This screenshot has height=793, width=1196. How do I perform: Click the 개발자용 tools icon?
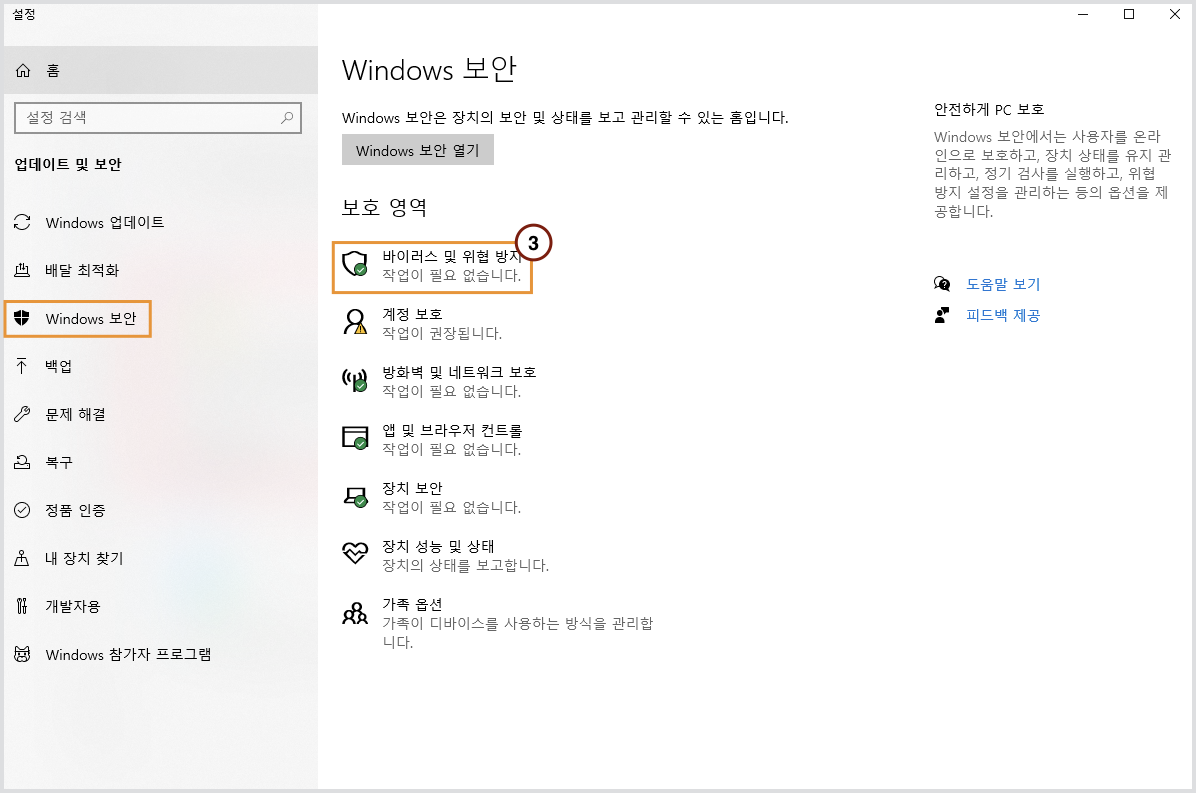pyautogui.click(x=22, y=606)
